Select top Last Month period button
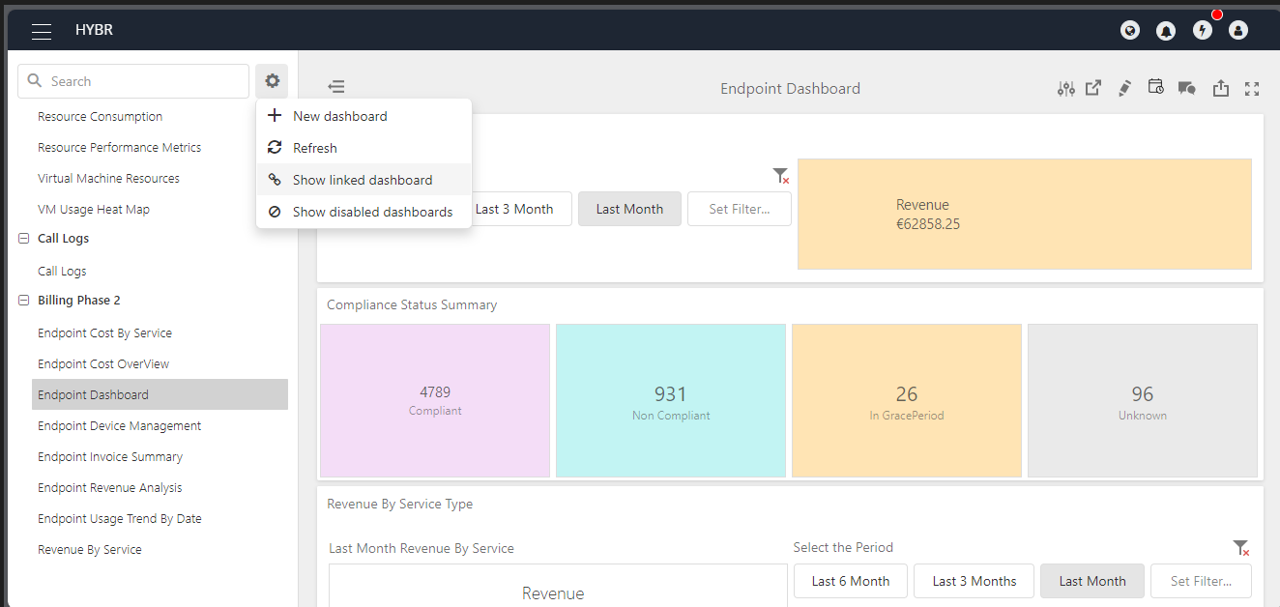This screenshot has width=1280, height=607. point(630,209)
